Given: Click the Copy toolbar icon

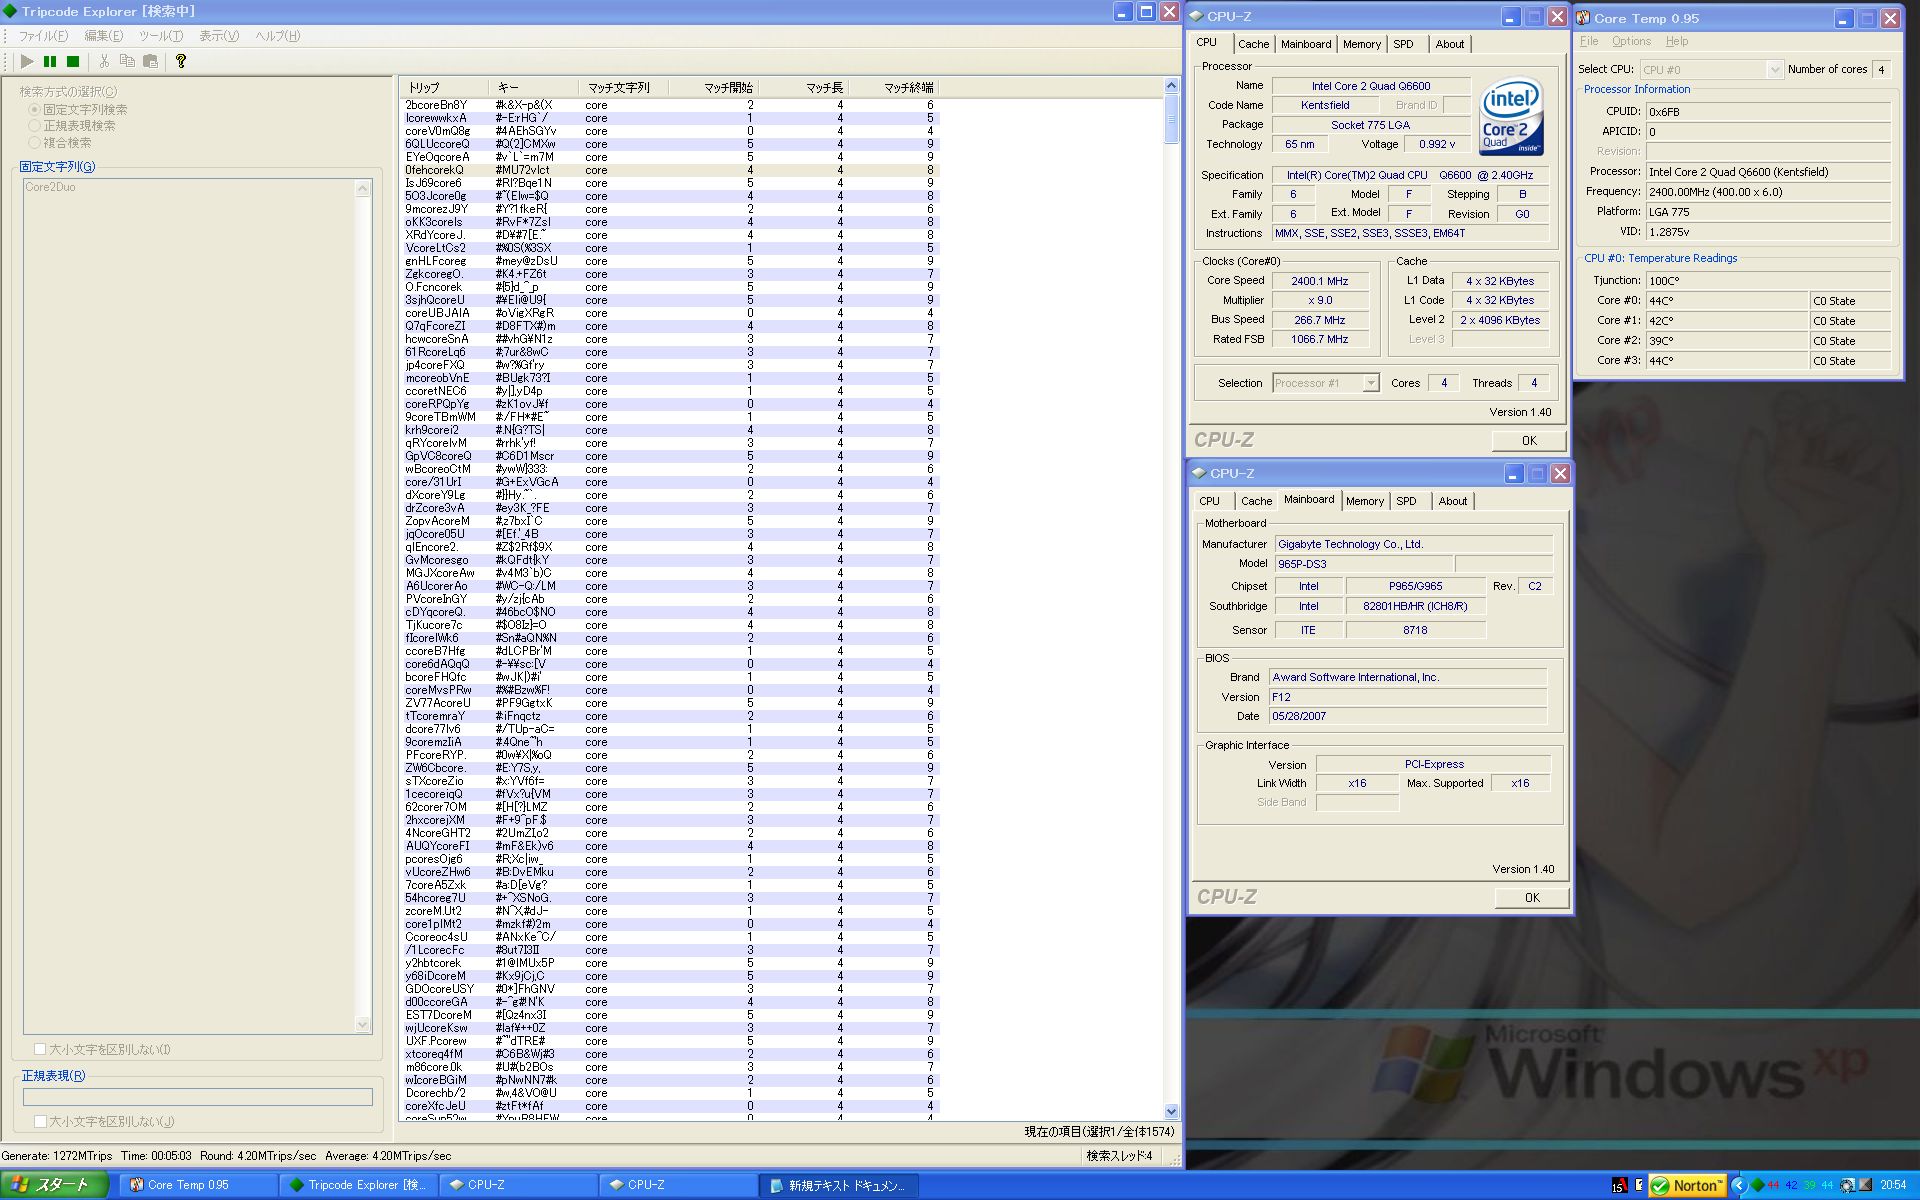Looking at the screenshot, I should click(x=127, y=61).
